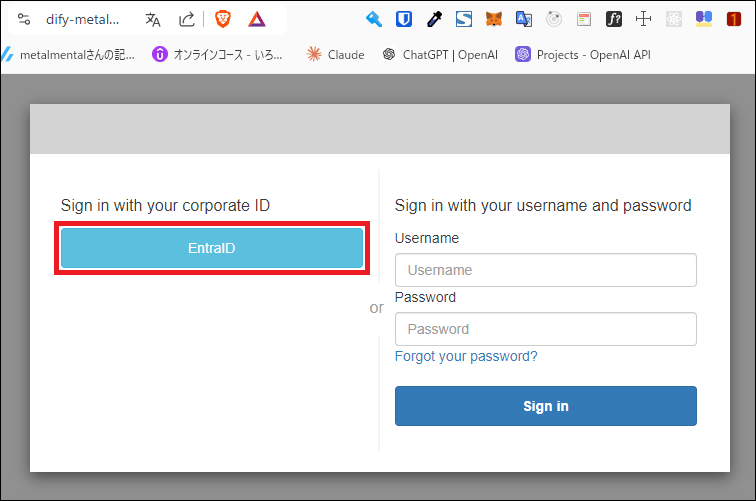Open the Bitwarden shield extension
This screenshot has height=501, width=756.
click(404, 19)
